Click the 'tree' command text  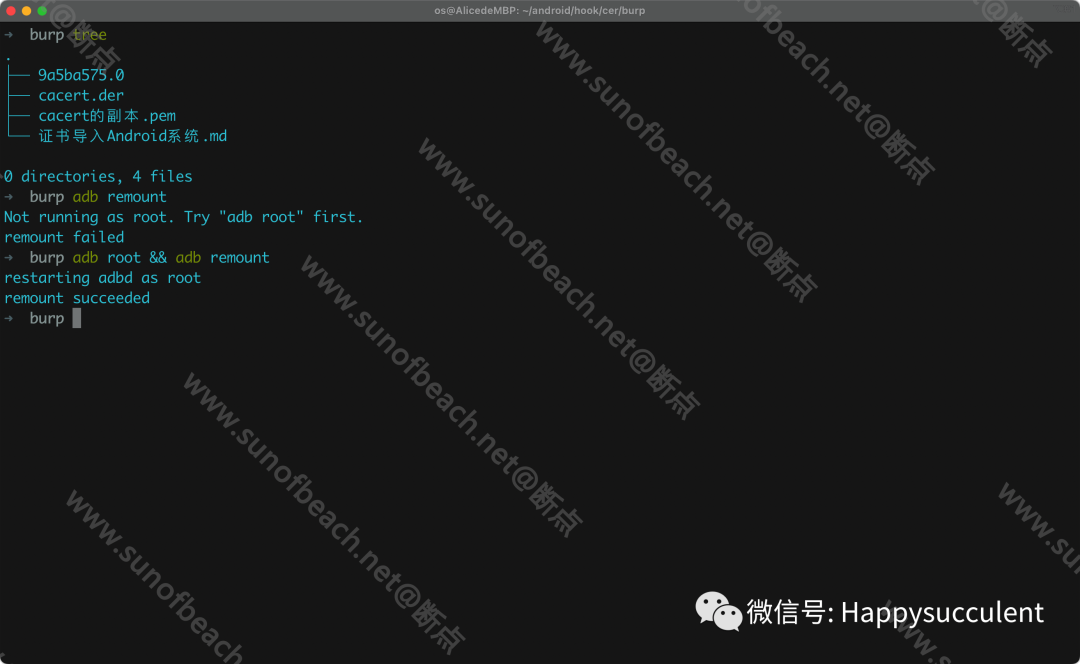coord(90,34)
